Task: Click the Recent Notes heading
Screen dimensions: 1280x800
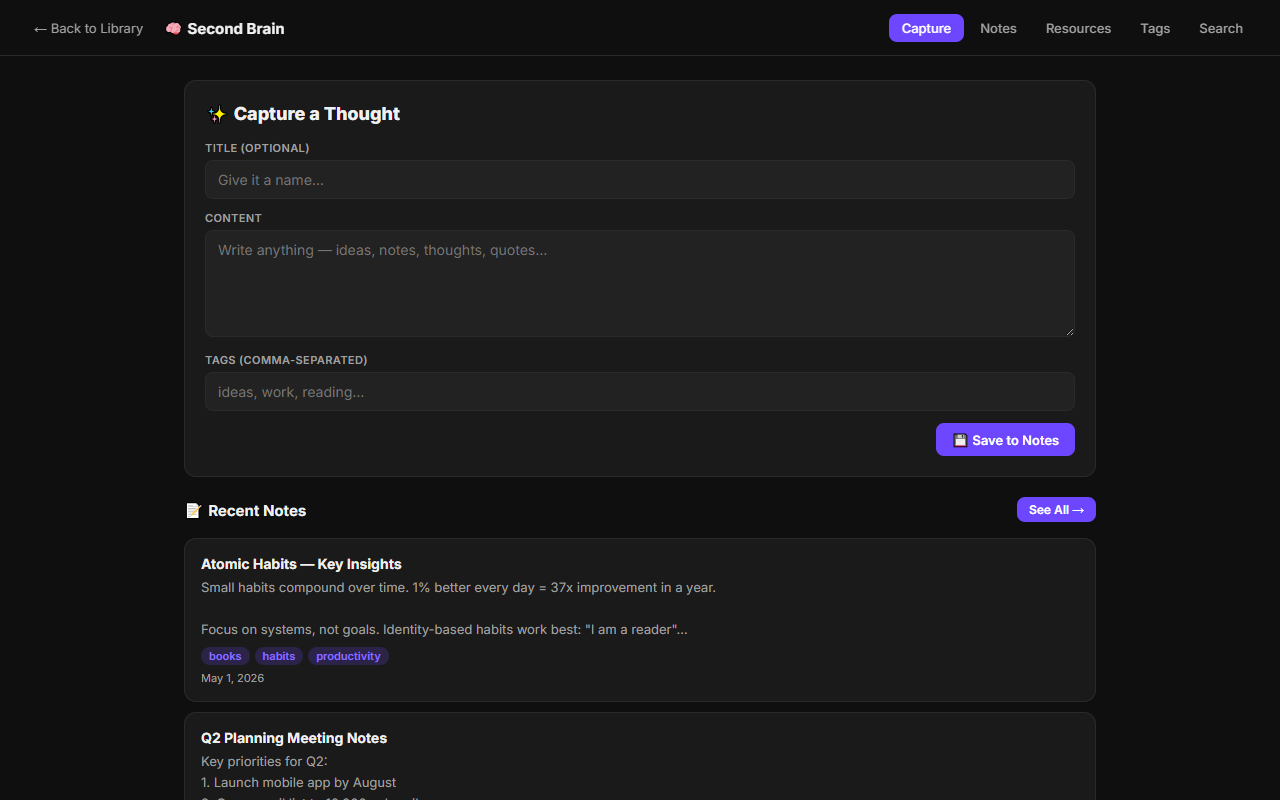Action: [257, 511]
